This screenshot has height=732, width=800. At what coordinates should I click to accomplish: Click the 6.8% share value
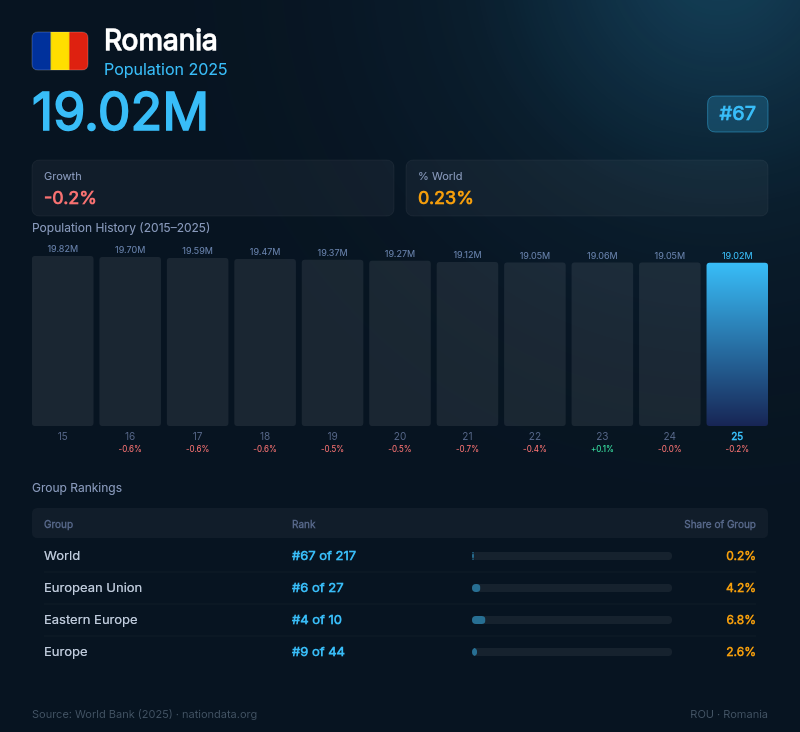[x=740, y=620]
